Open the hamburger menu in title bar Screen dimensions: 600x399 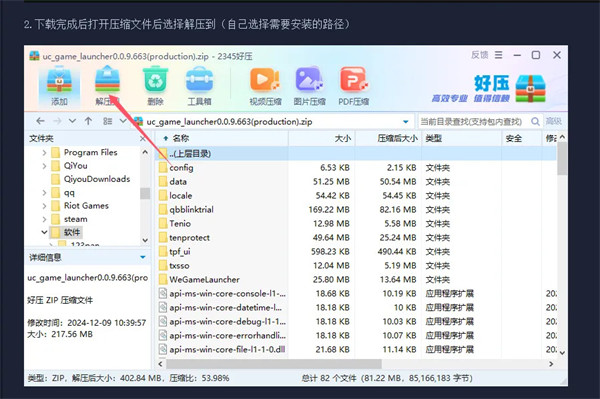498,55
